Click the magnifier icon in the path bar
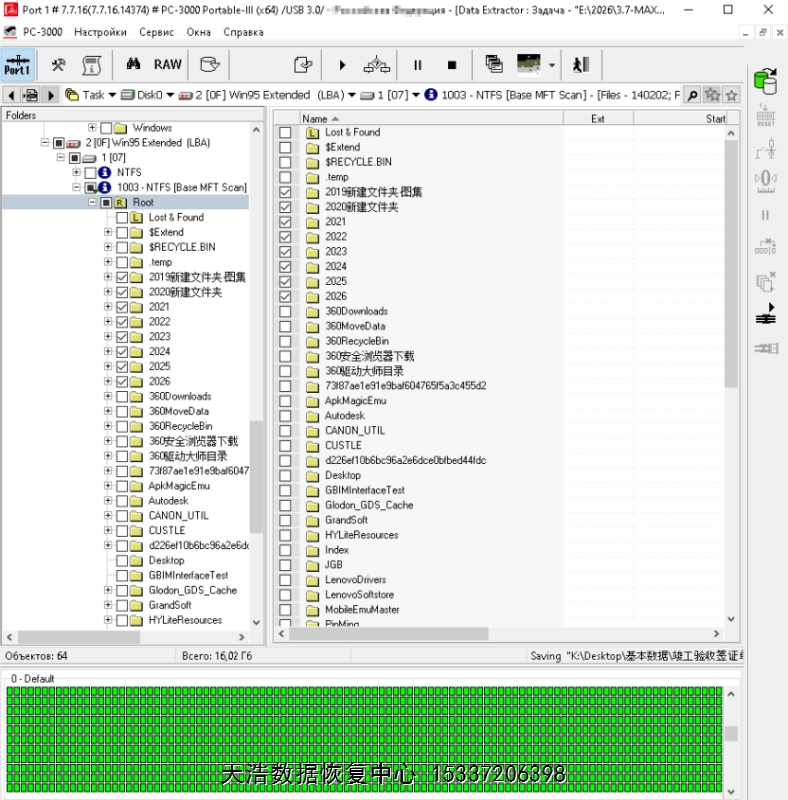The height and width of the screenshot is (800, 788). pyautogui.click(x=691, y=95)
